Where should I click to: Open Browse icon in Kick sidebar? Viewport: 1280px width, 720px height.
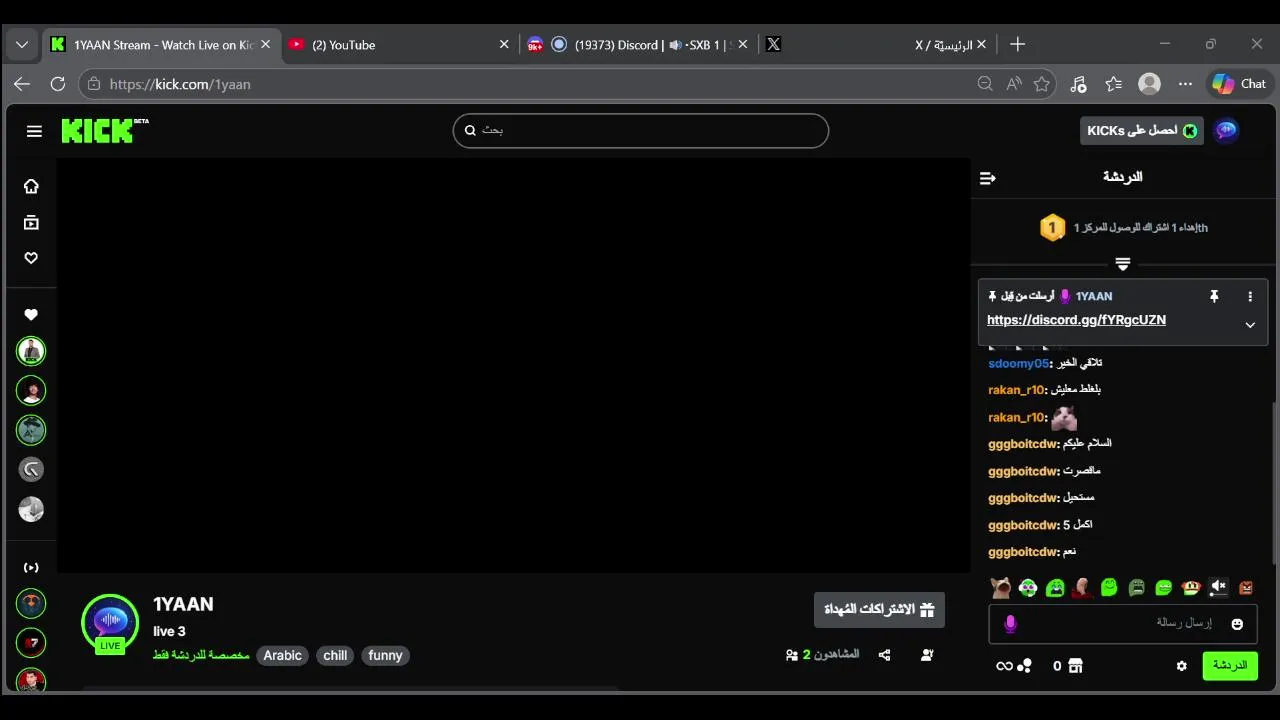pos(31,222)
